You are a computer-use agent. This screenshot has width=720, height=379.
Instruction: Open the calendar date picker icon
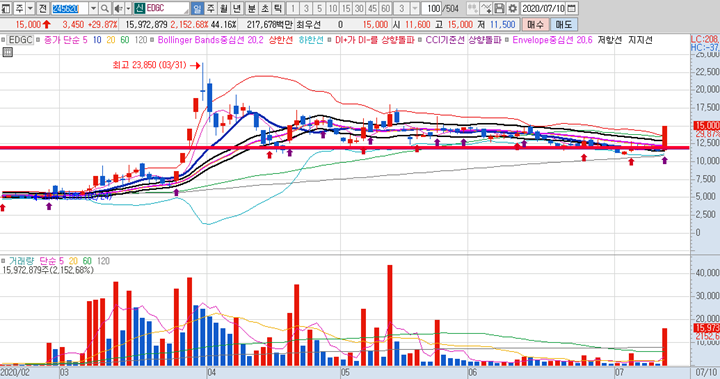571,8
